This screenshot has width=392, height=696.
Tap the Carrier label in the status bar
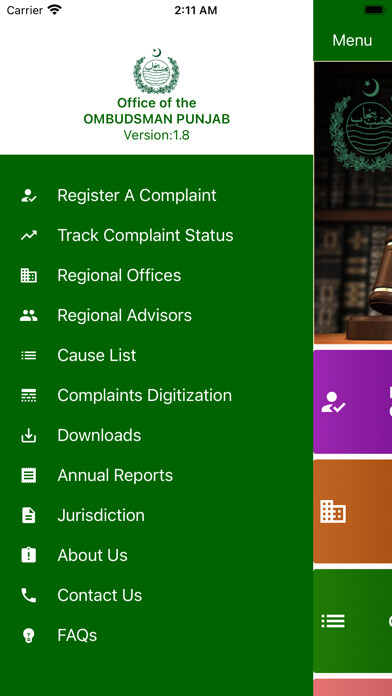[24, 10]
